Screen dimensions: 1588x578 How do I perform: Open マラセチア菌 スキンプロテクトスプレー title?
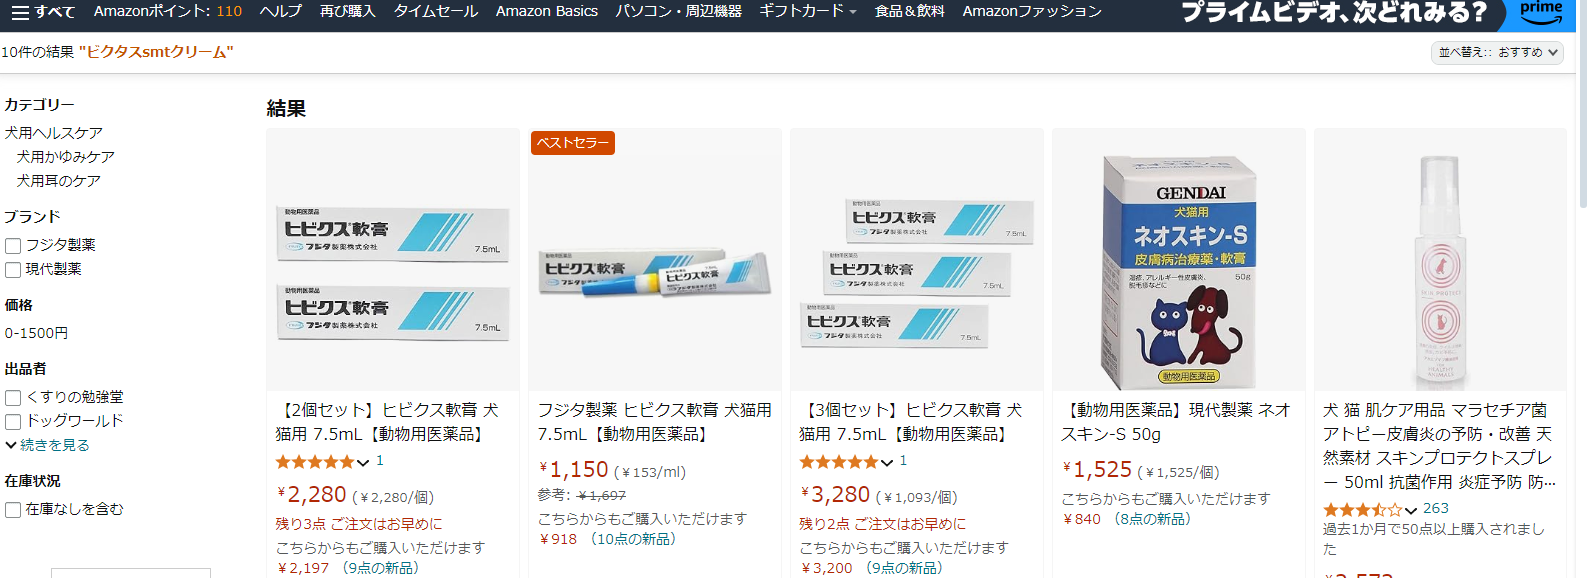click(x=1439, y=446)
